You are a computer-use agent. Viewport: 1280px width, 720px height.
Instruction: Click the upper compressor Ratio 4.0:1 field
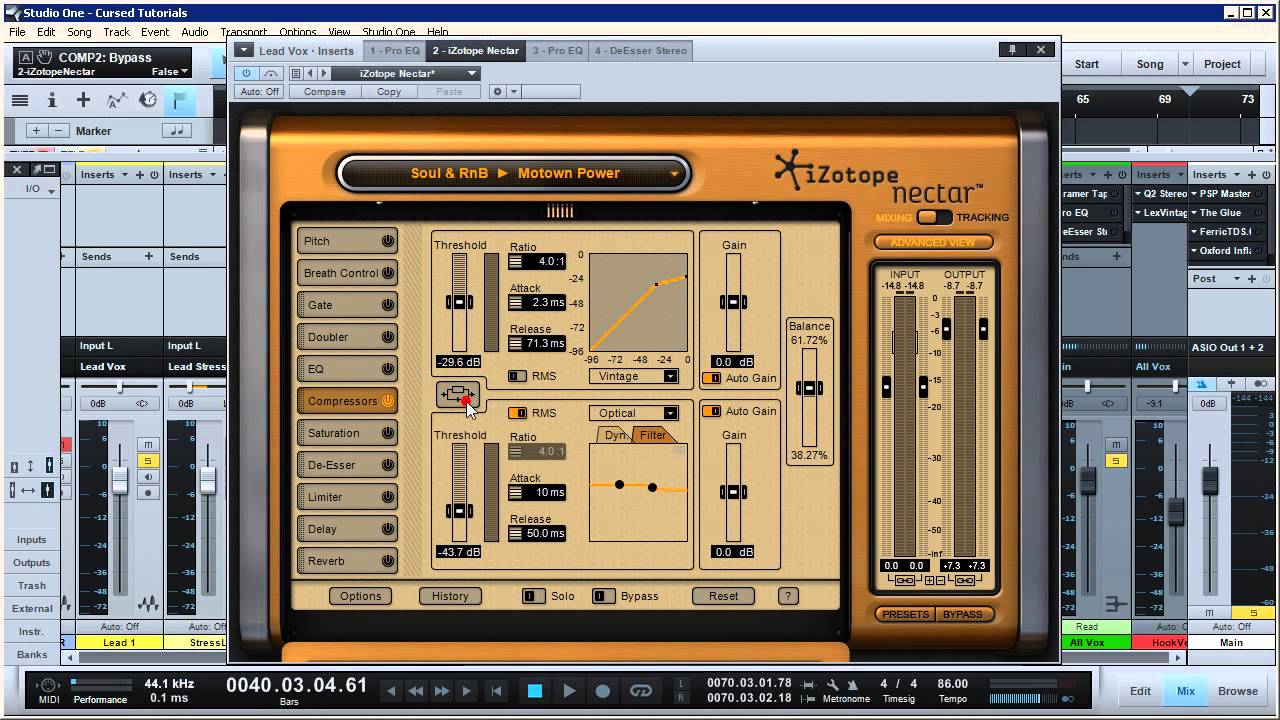coord(537,261)
